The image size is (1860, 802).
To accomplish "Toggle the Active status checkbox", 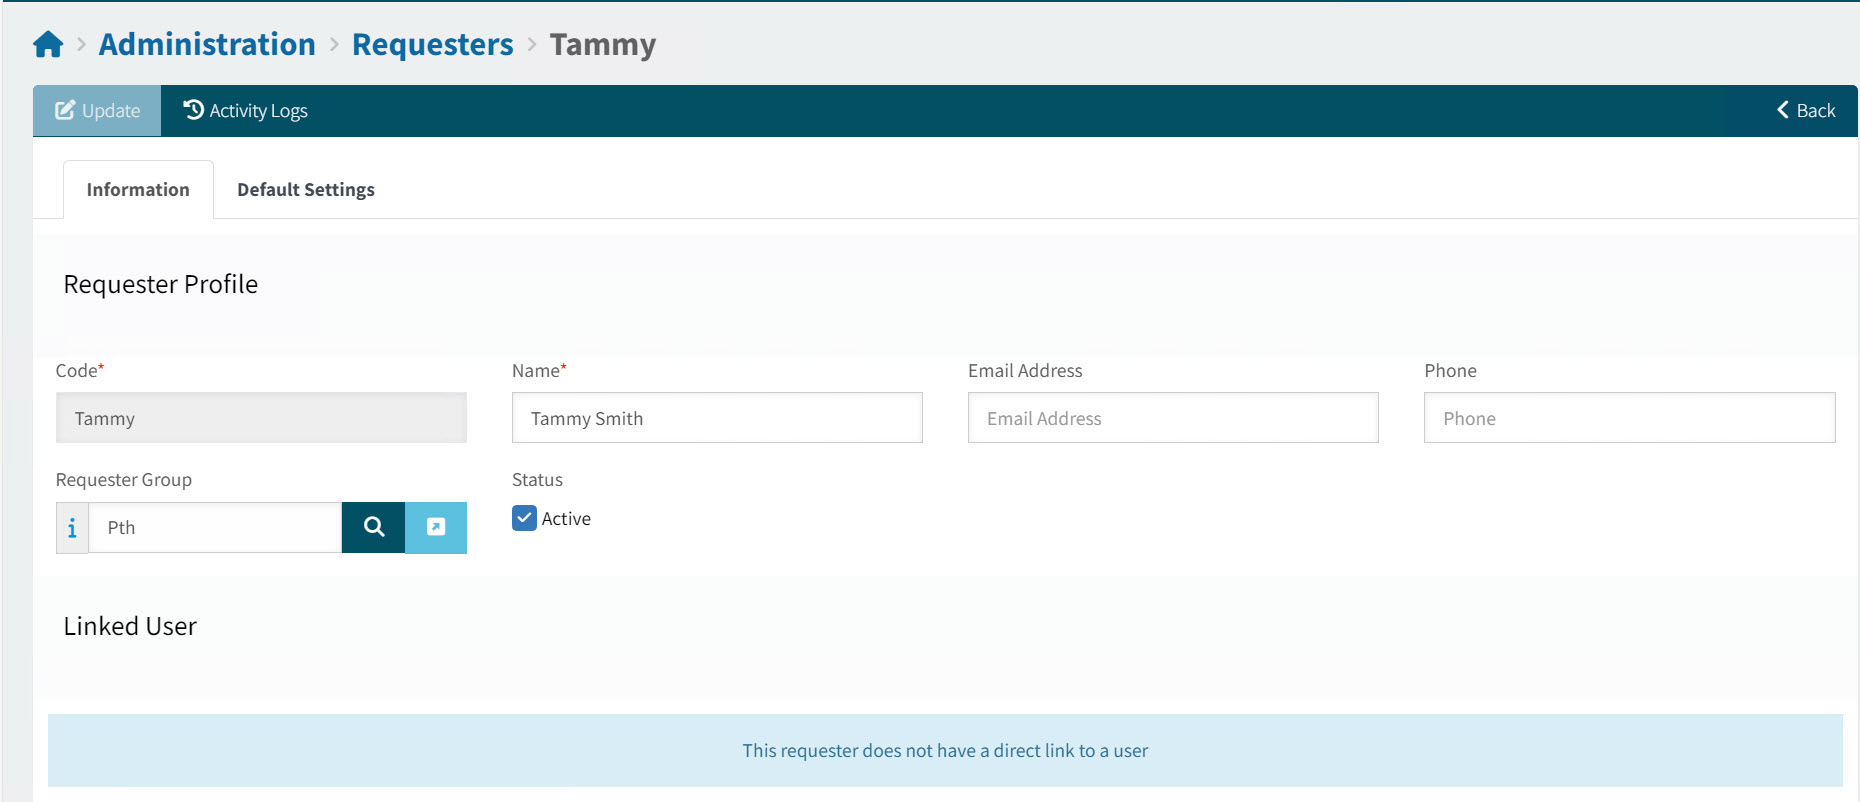I will pyautogui.click(x=524, y=518).
